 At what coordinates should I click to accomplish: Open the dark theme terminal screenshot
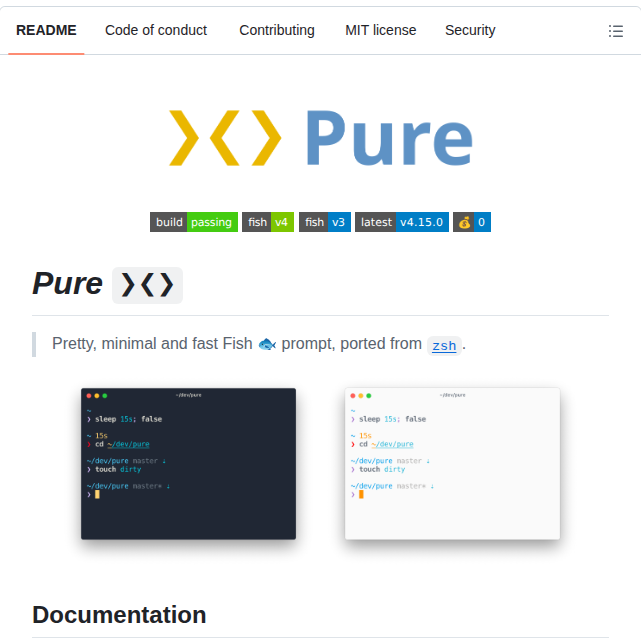tap(188, 463)
